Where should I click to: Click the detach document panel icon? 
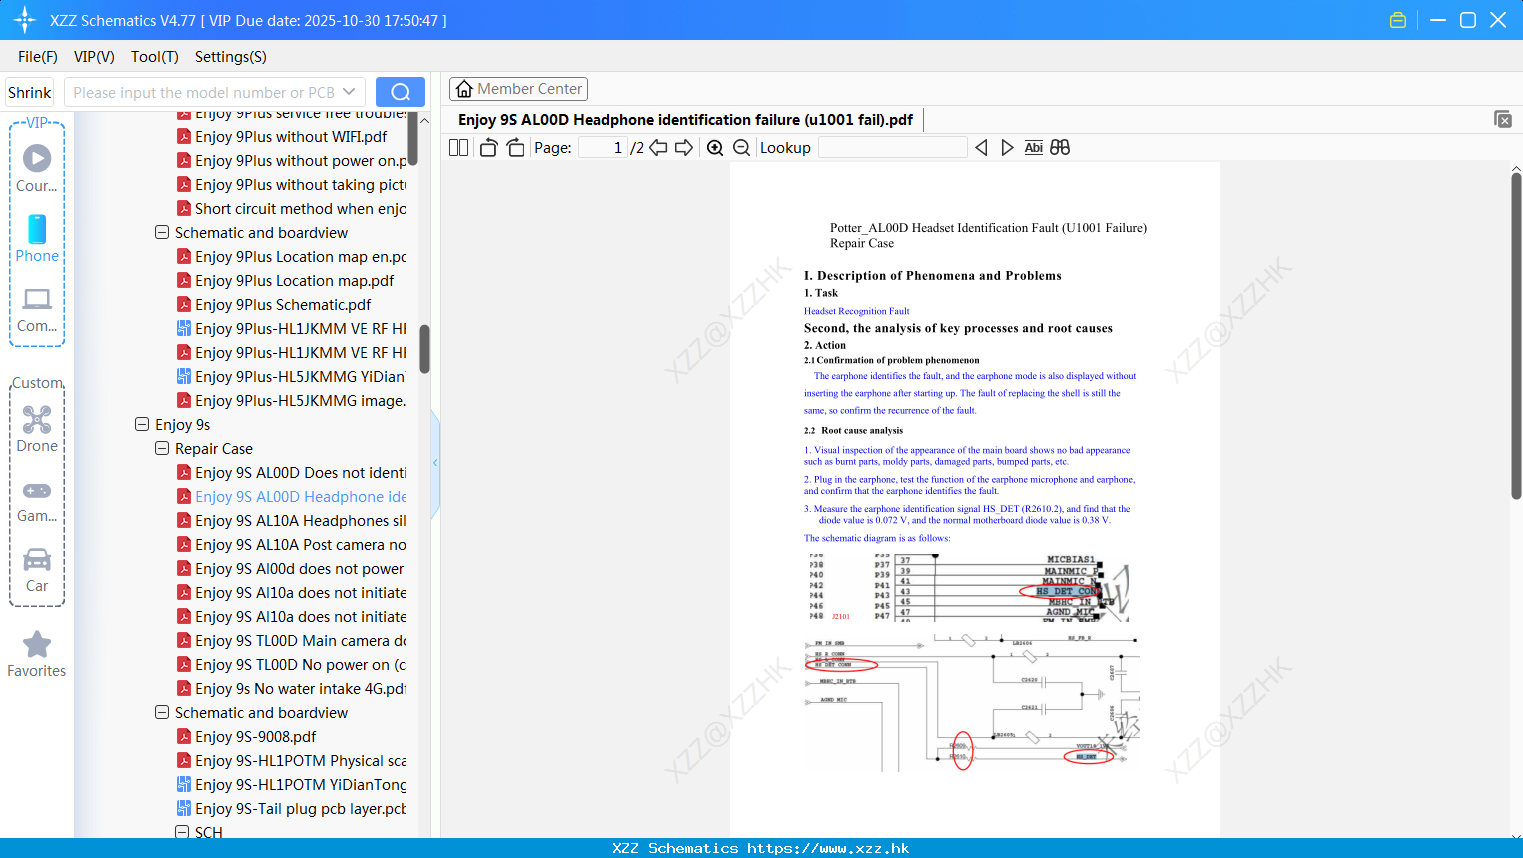[1503, 119]
